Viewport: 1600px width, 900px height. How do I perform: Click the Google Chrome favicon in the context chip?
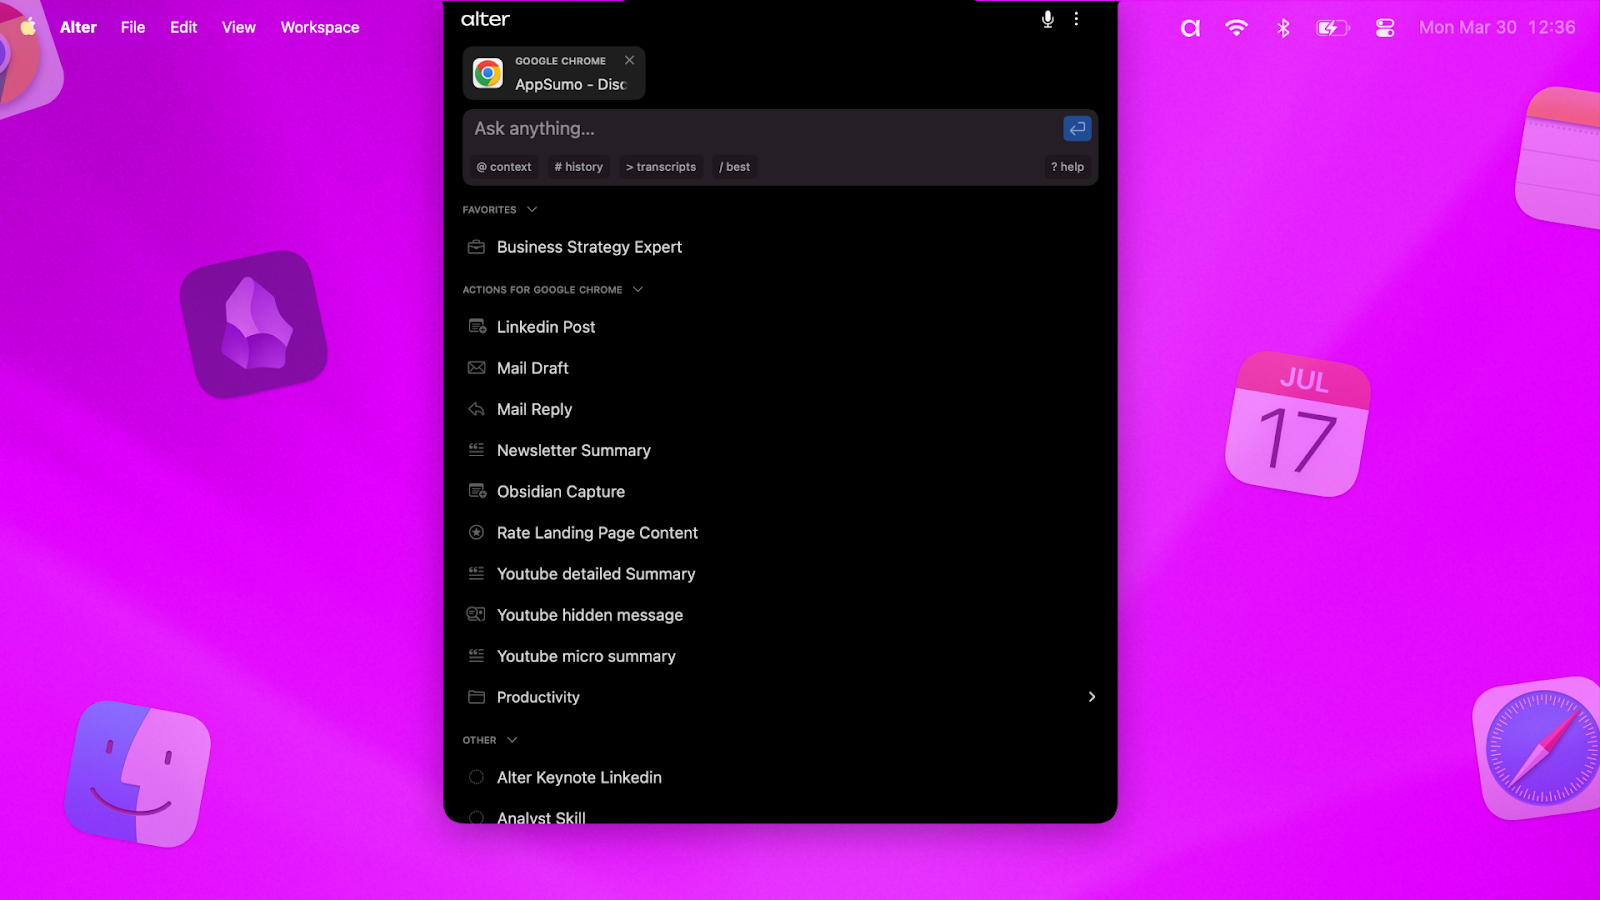pyautogui.click(x=487, y=72)
